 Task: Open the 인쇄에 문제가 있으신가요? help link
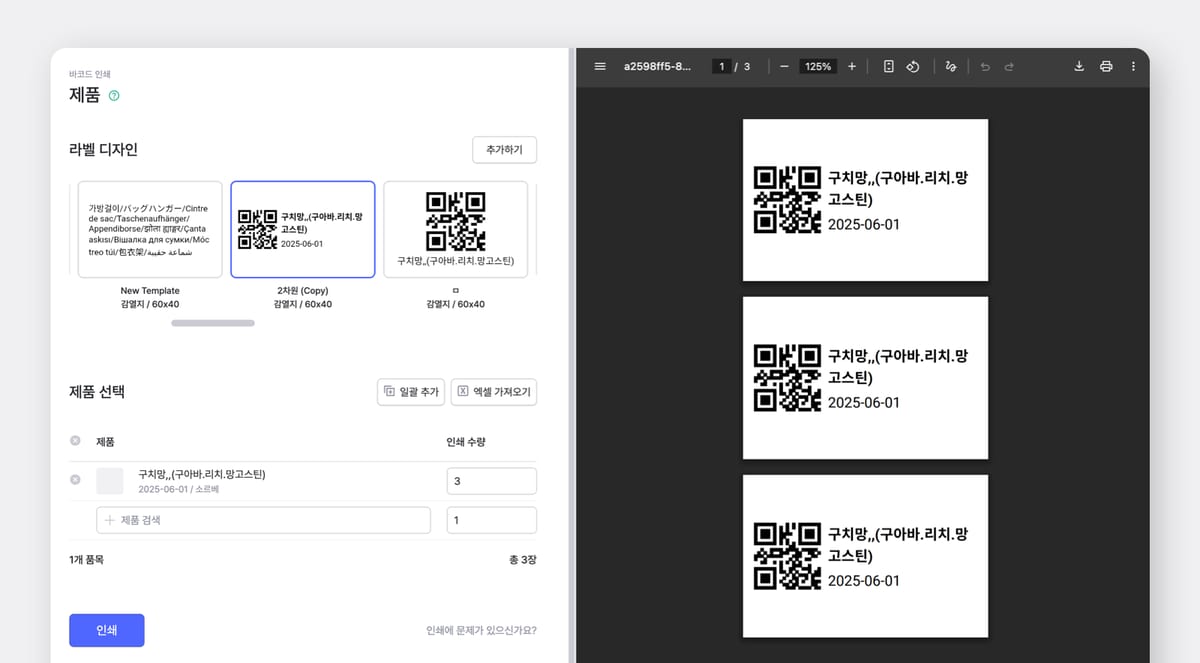pyautogui.click(x=478, y=630)
